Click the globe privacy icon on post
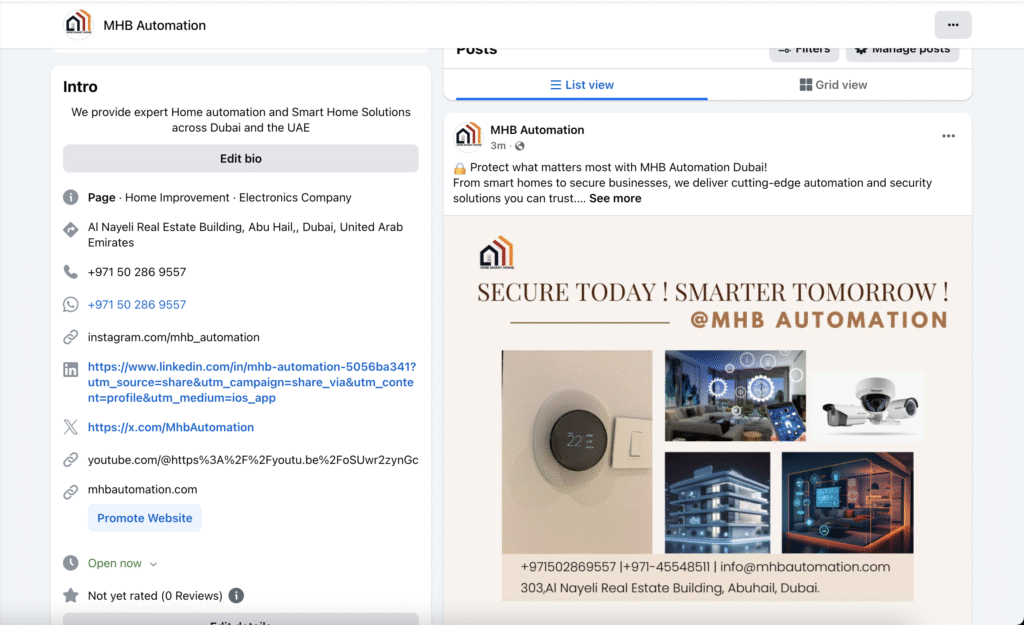Image resolution: width=1024 pixels, height=625 pixels. click(519, 147)
